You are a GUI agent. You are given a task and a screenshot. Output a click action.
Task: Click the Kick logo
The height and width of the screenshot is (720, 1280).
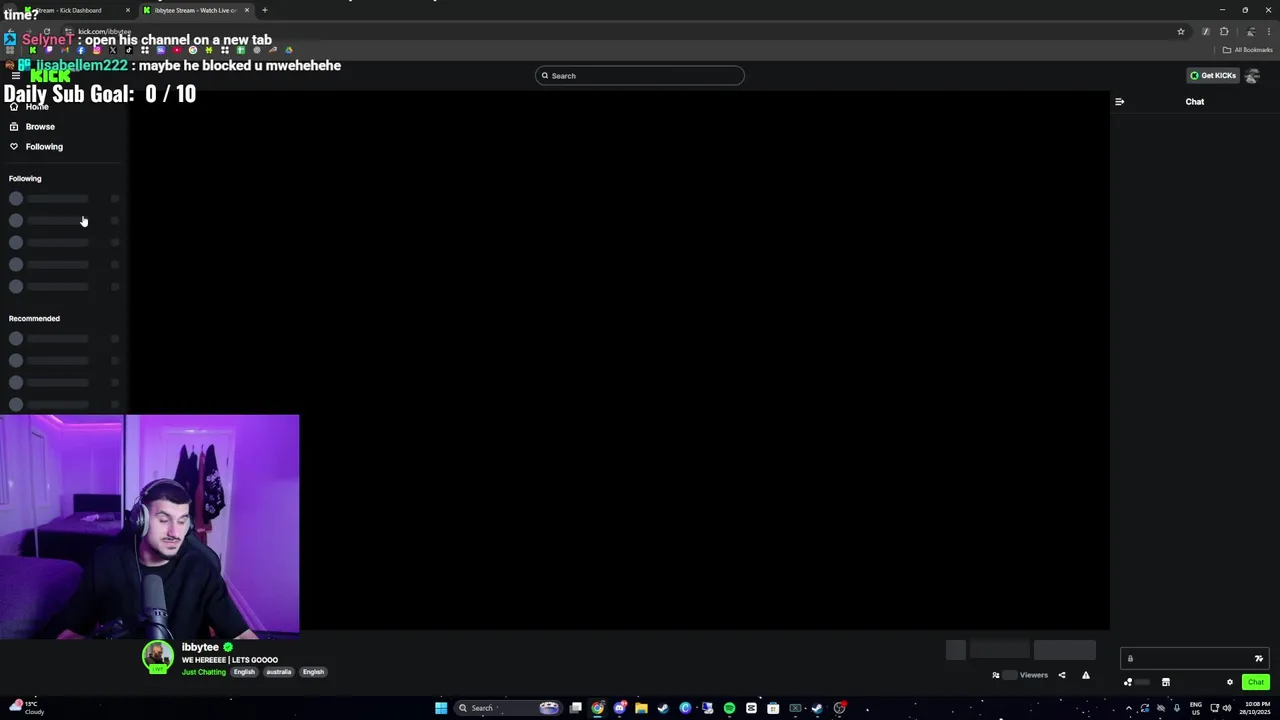coord(50,76)
